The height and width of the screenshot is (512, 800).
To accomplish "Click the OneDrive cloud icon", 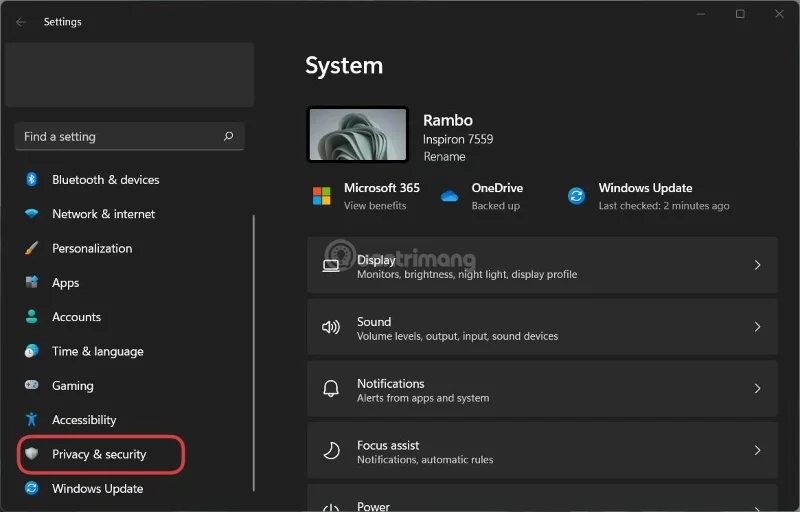I will pyautogui.click(x=449, y=196).
